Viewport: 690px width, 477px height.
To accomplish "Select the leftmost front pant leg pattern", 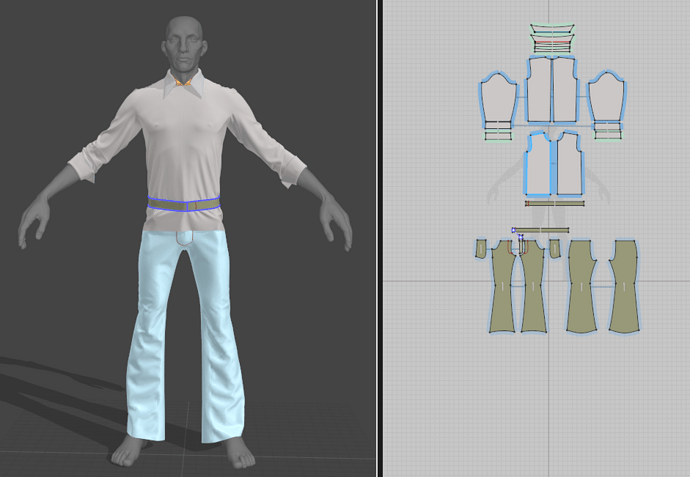I will 502,287.
